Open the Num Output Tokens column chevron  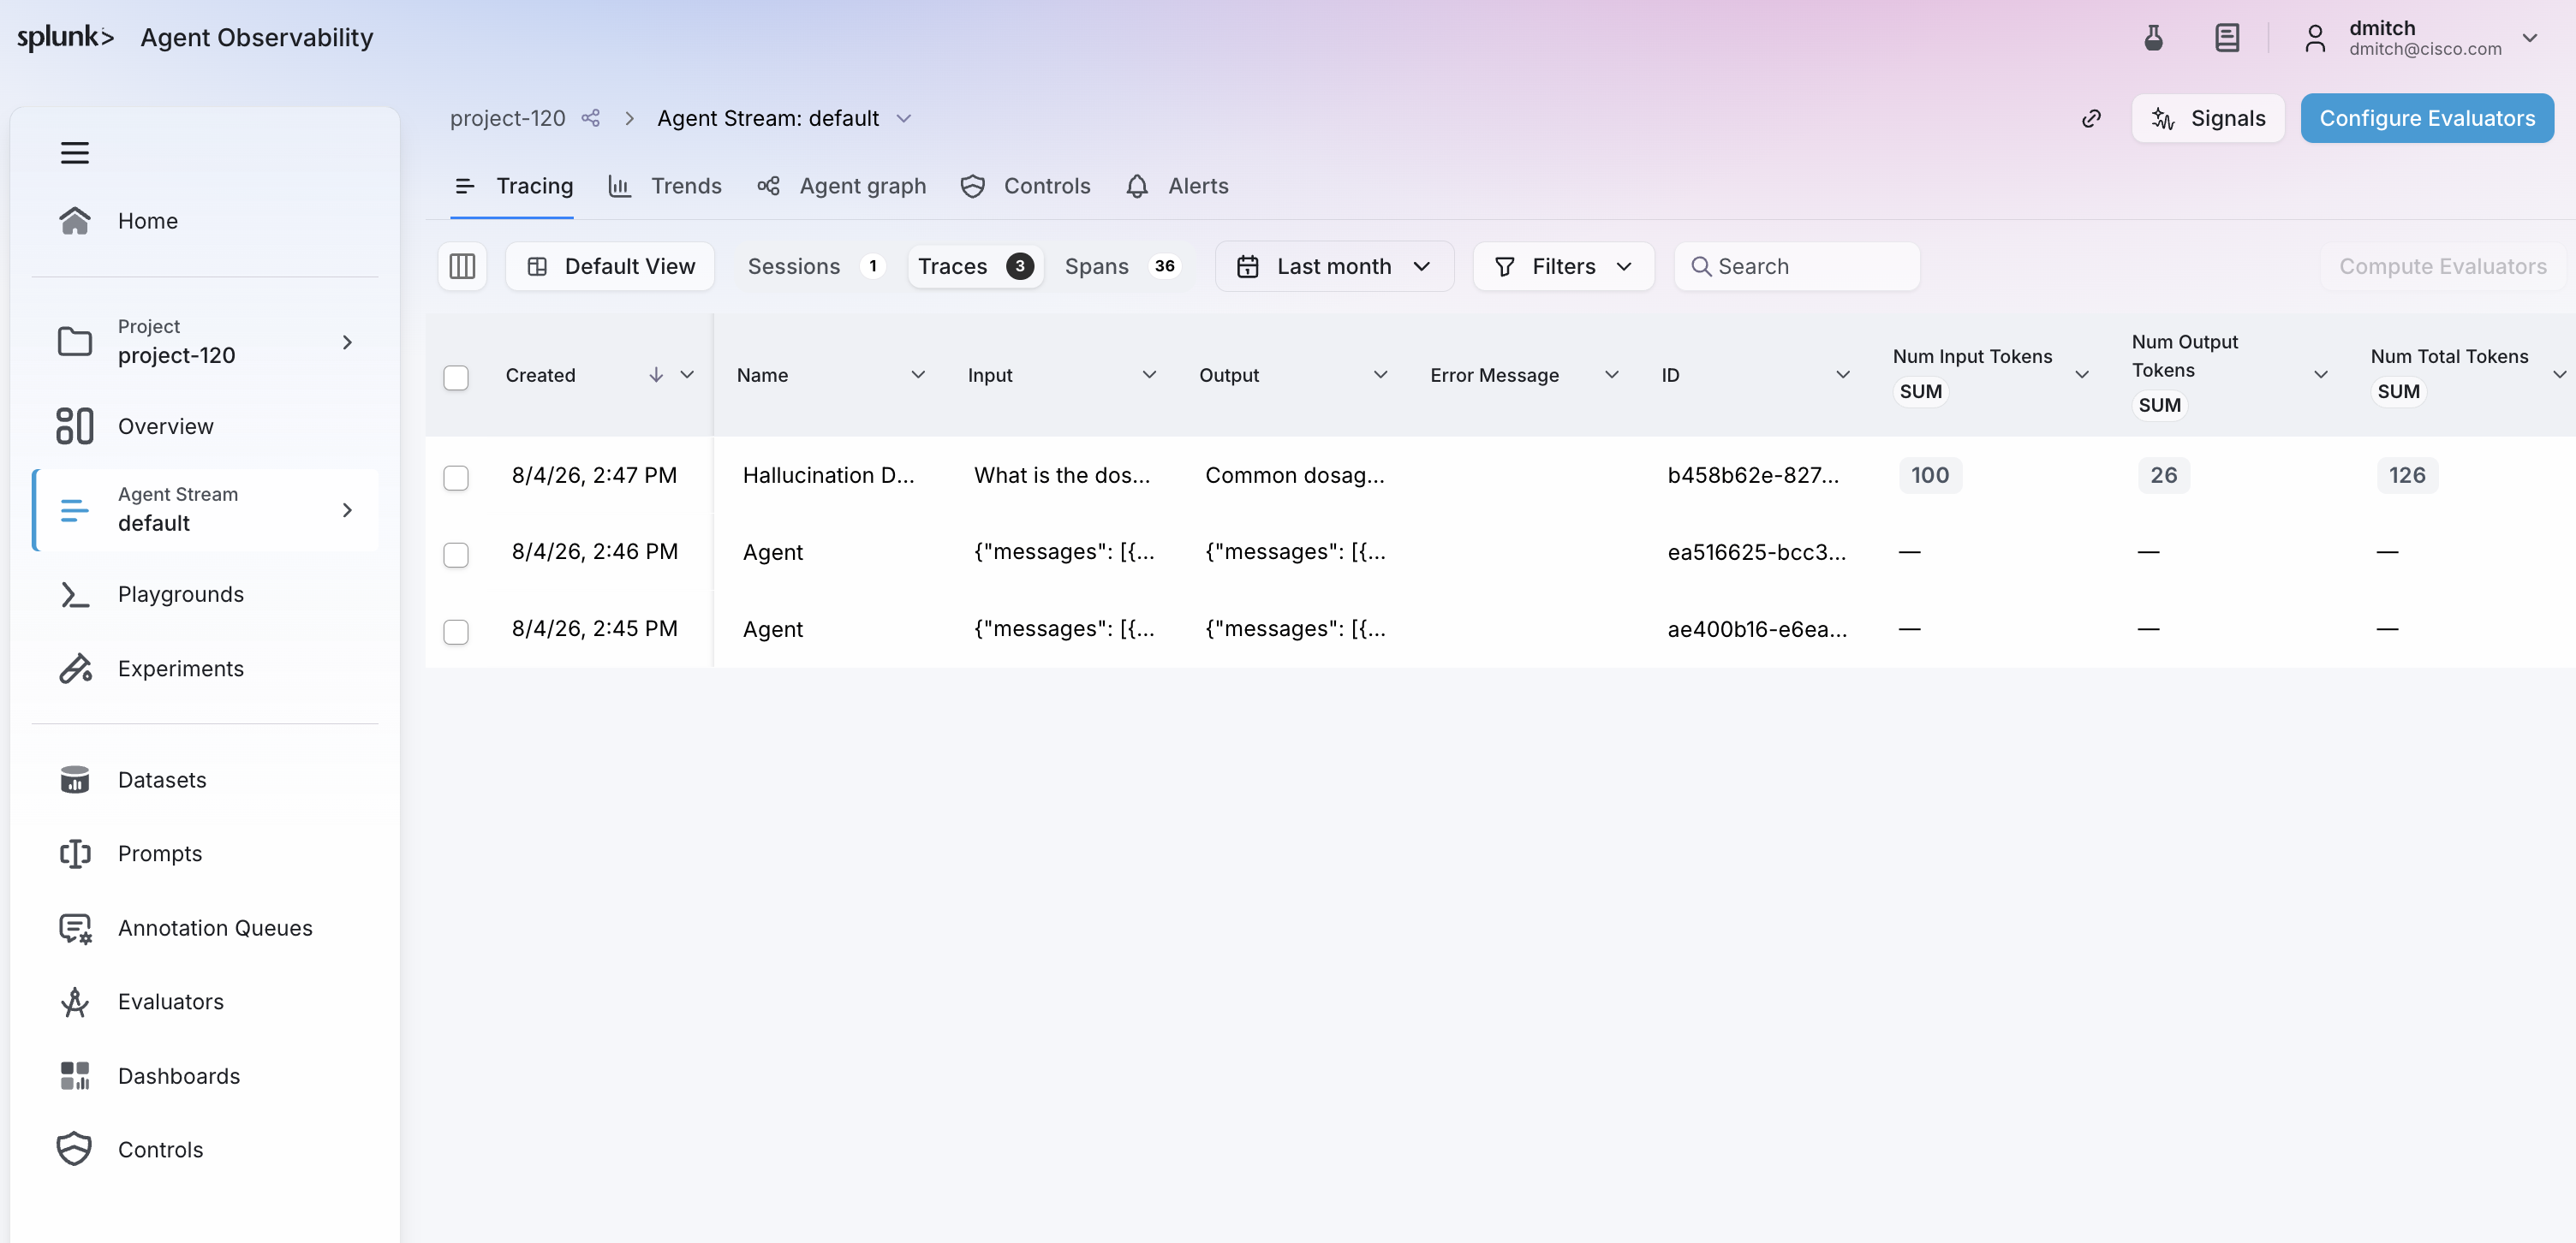point(2321,374)
